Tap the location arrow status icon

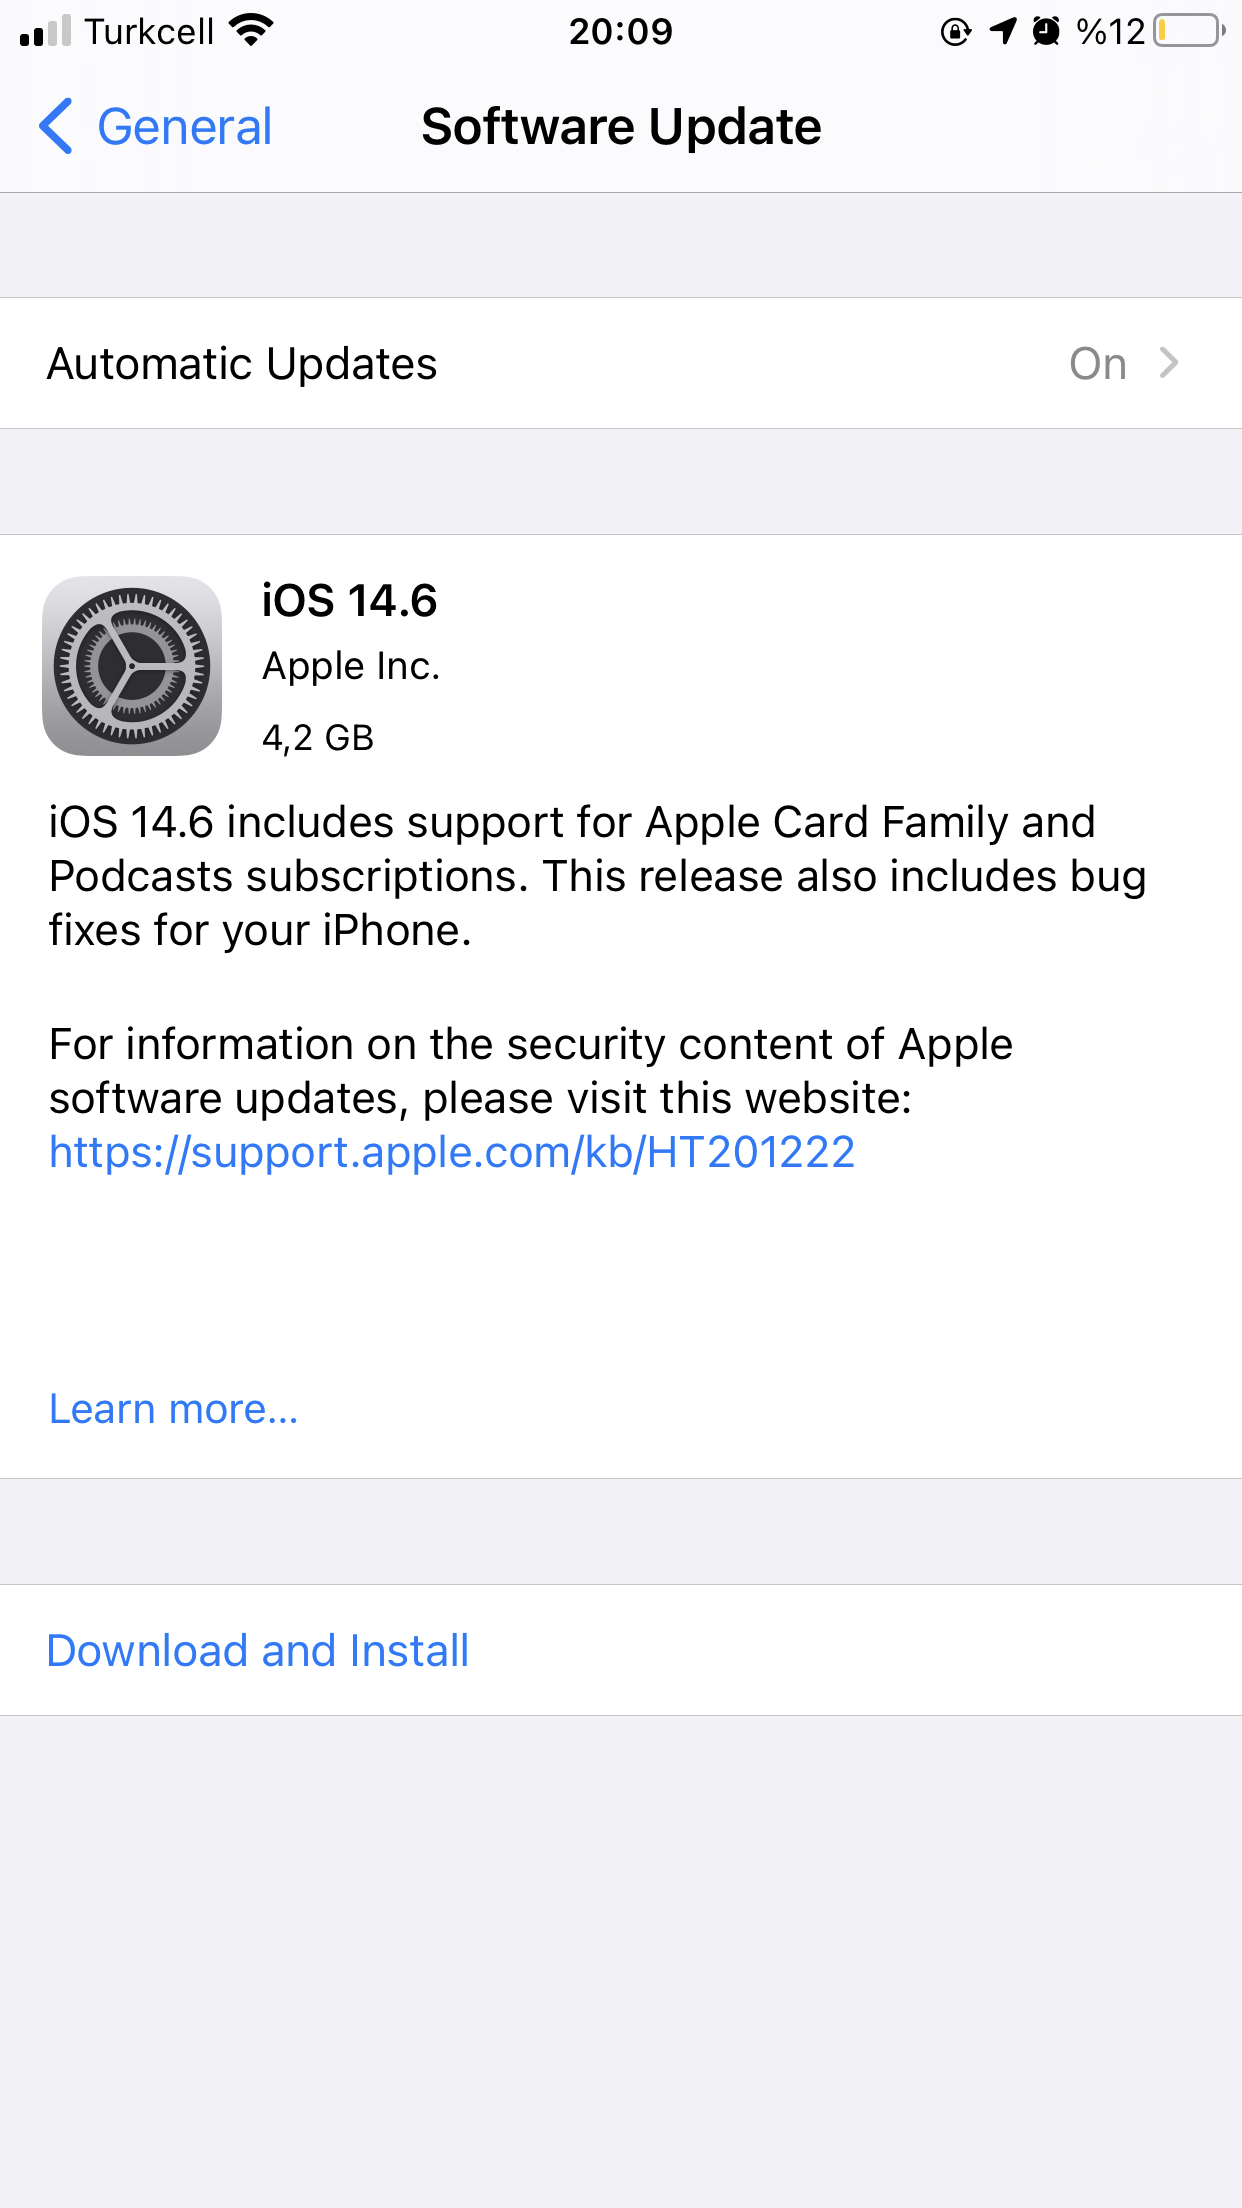1003,31
